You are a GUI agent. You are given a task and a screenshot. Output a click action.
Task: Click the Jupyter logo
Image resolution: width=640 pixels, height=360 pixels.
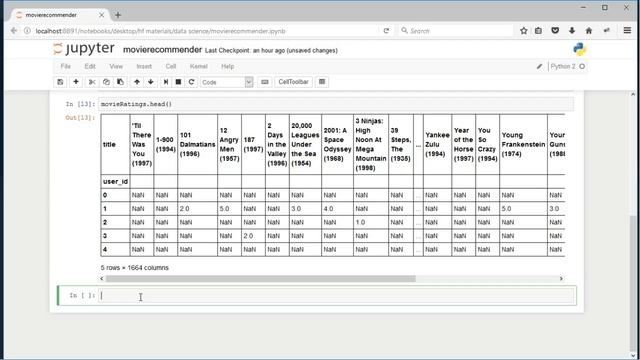pyautogui.click(x=84, y=49)
